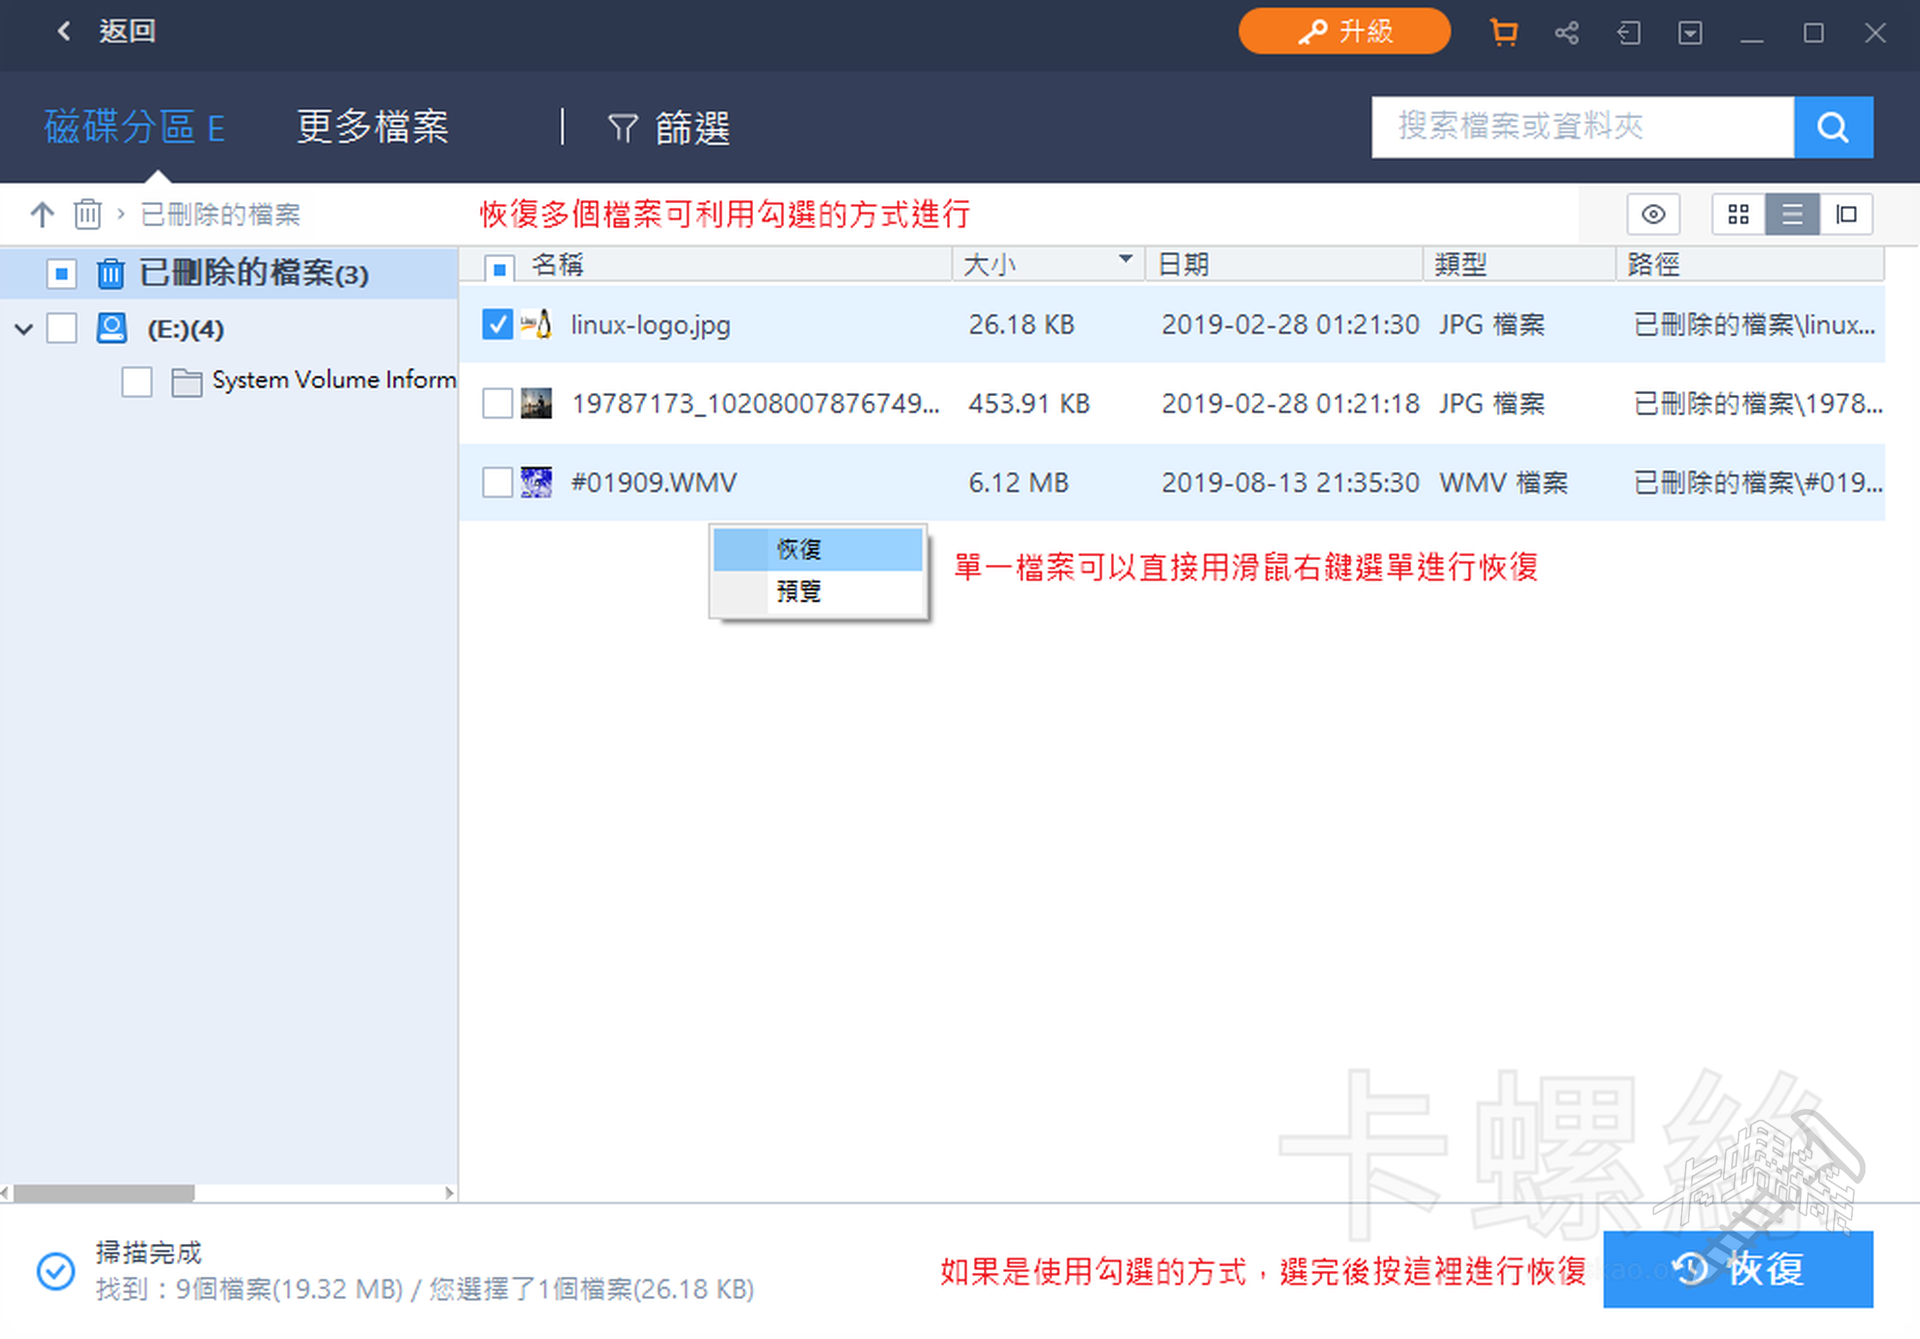The width and height of the screenshot is (1920, 1339).
Task: Click the share icon in title bar
Action: [x=1566, y=32]
